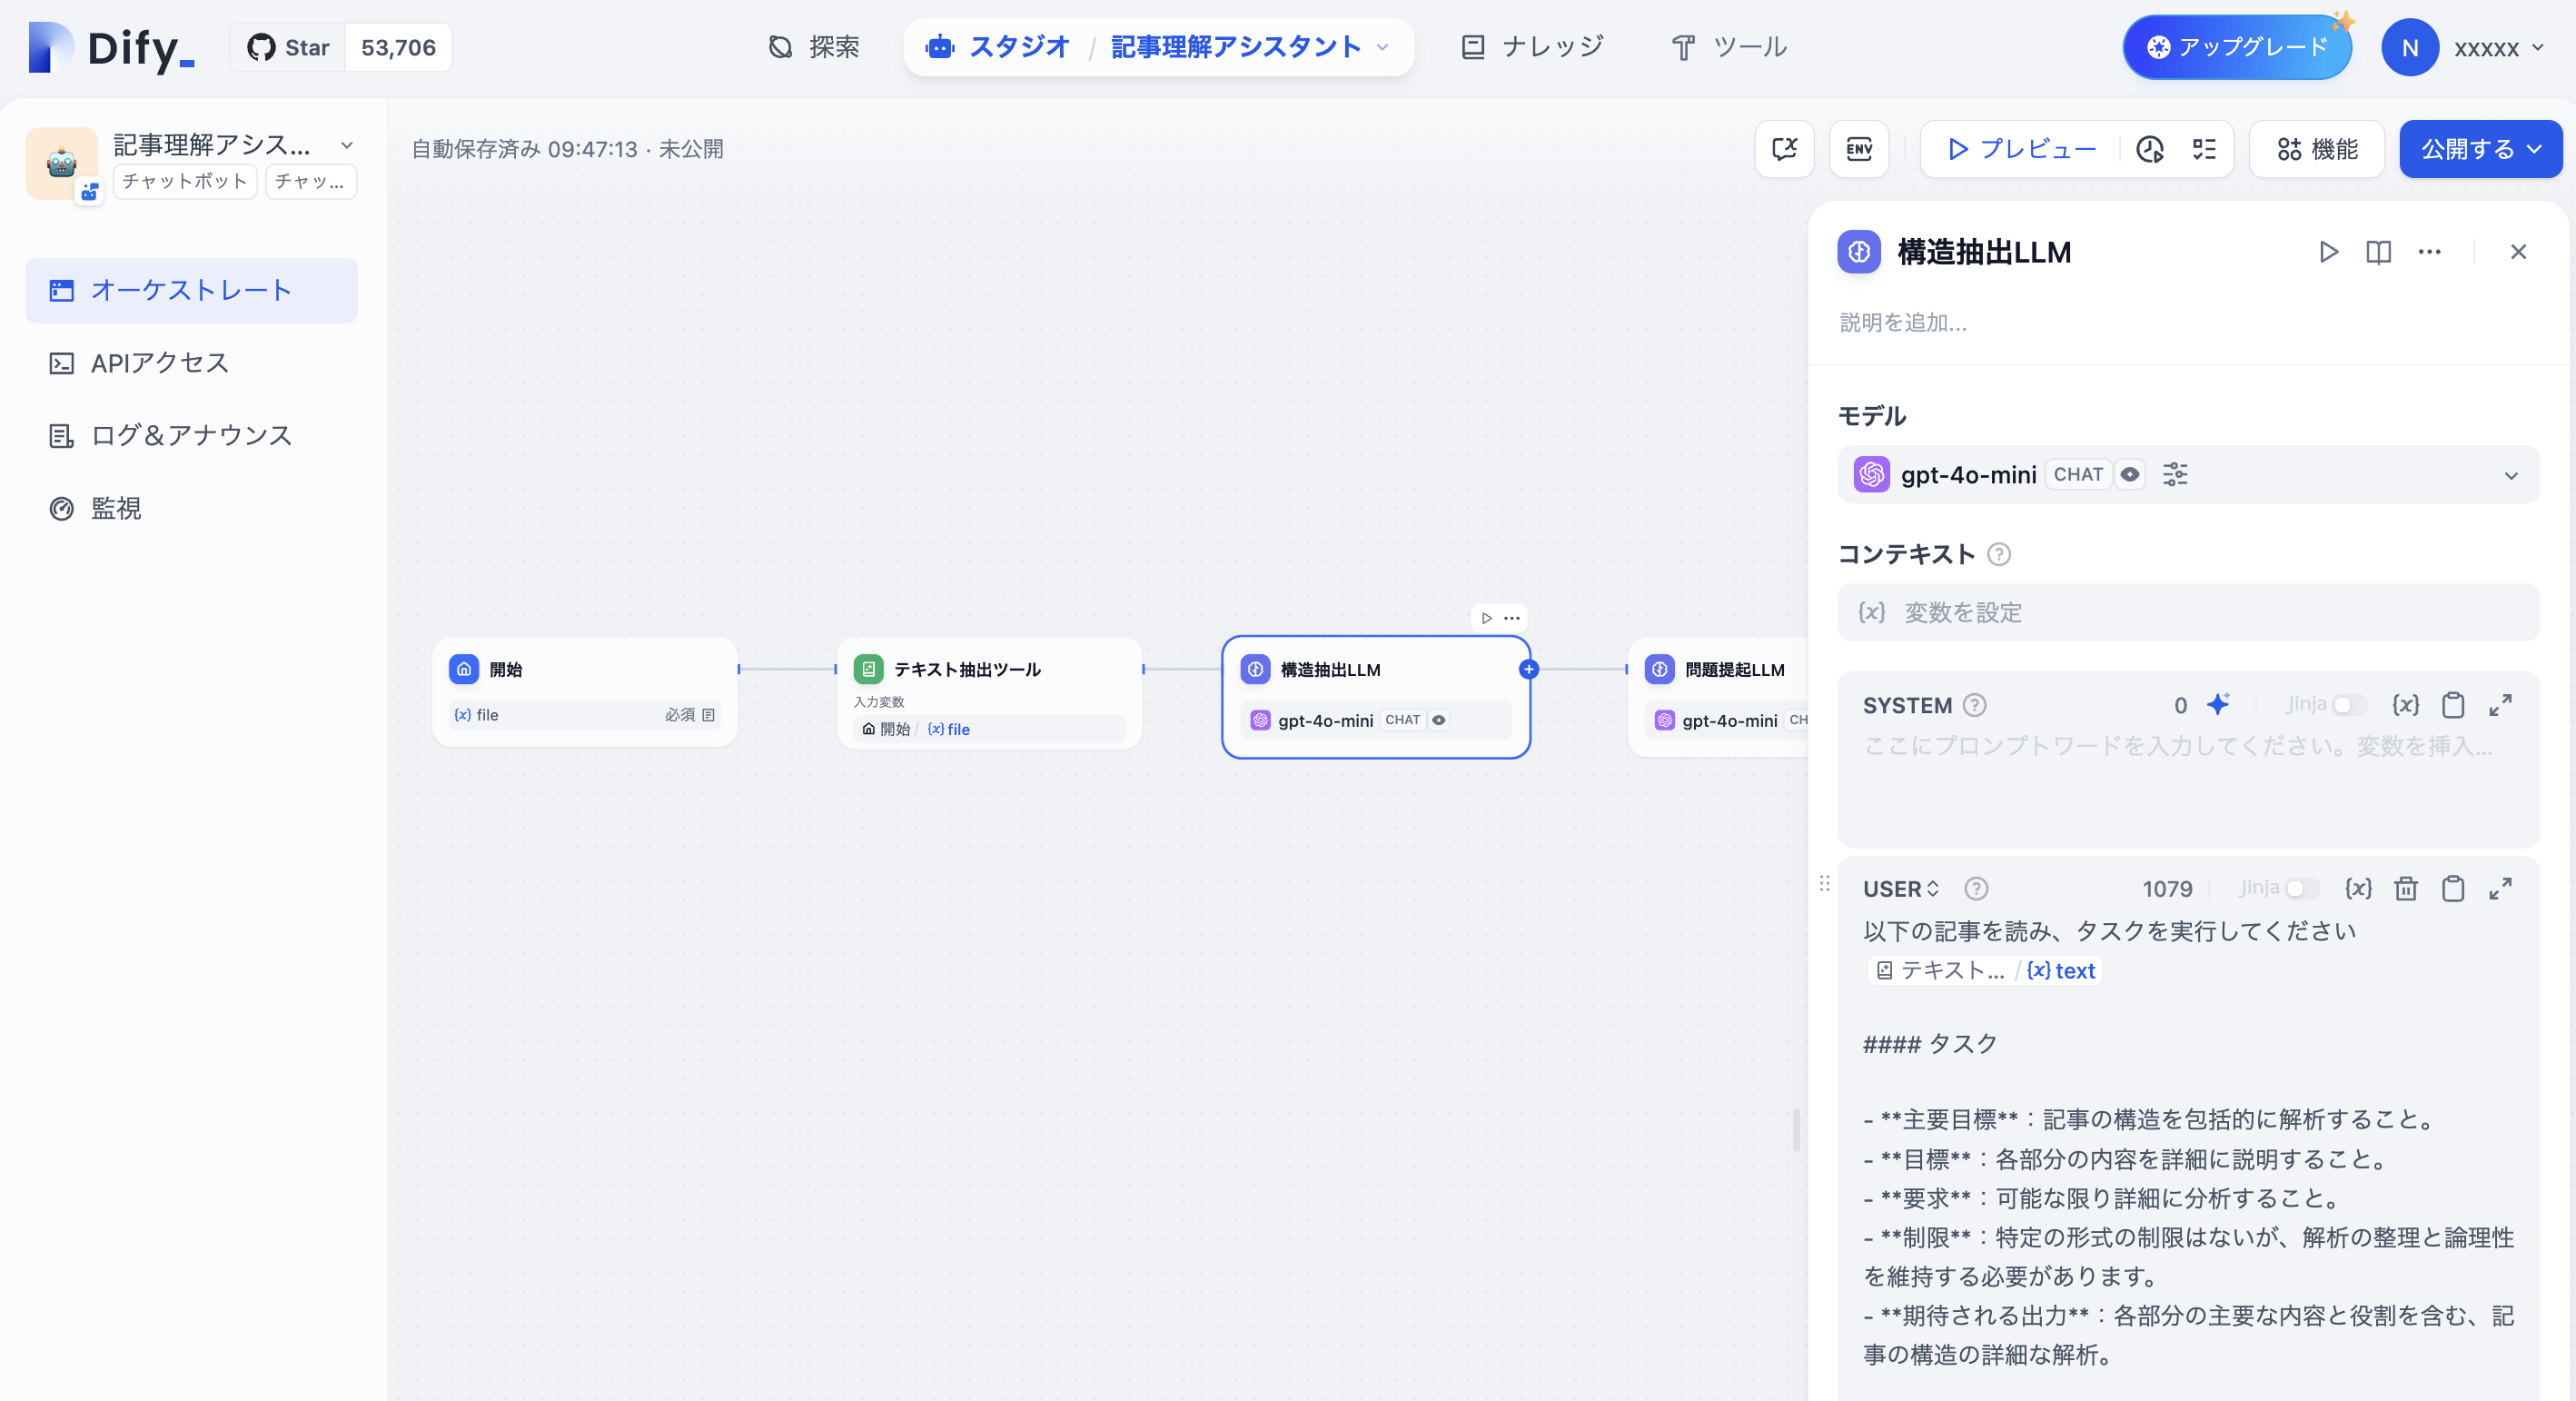Expand the gpt-4o-mini model dropdown
Screen dimensions: 2576x1401
coord(2510,475)
